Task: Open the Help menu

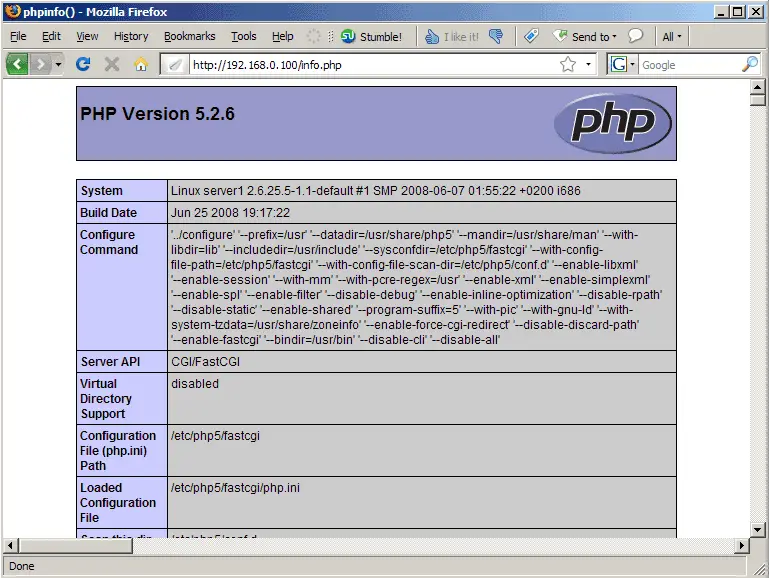Action: click(x=282, y=36)
